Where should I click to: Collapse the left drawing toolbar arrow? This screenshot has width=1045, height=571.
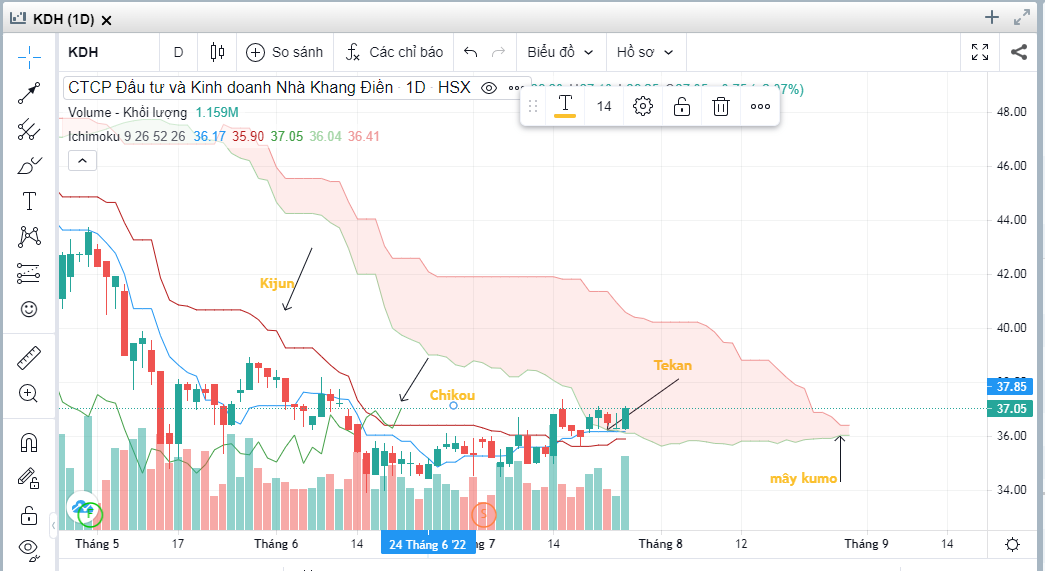pyautogui.click(x=54, y=526)
